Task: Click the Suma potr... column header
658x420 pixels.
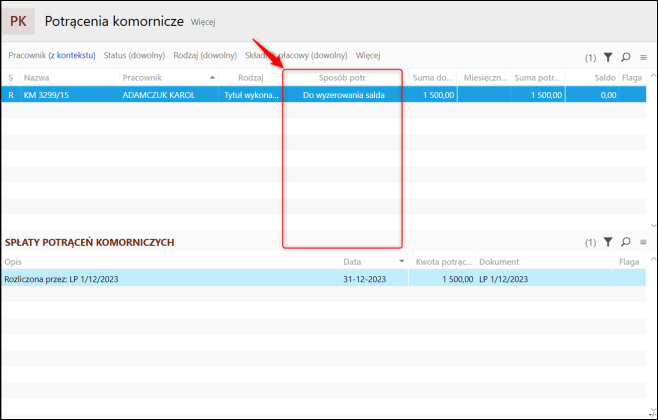Action: click(x=538, y=78)
